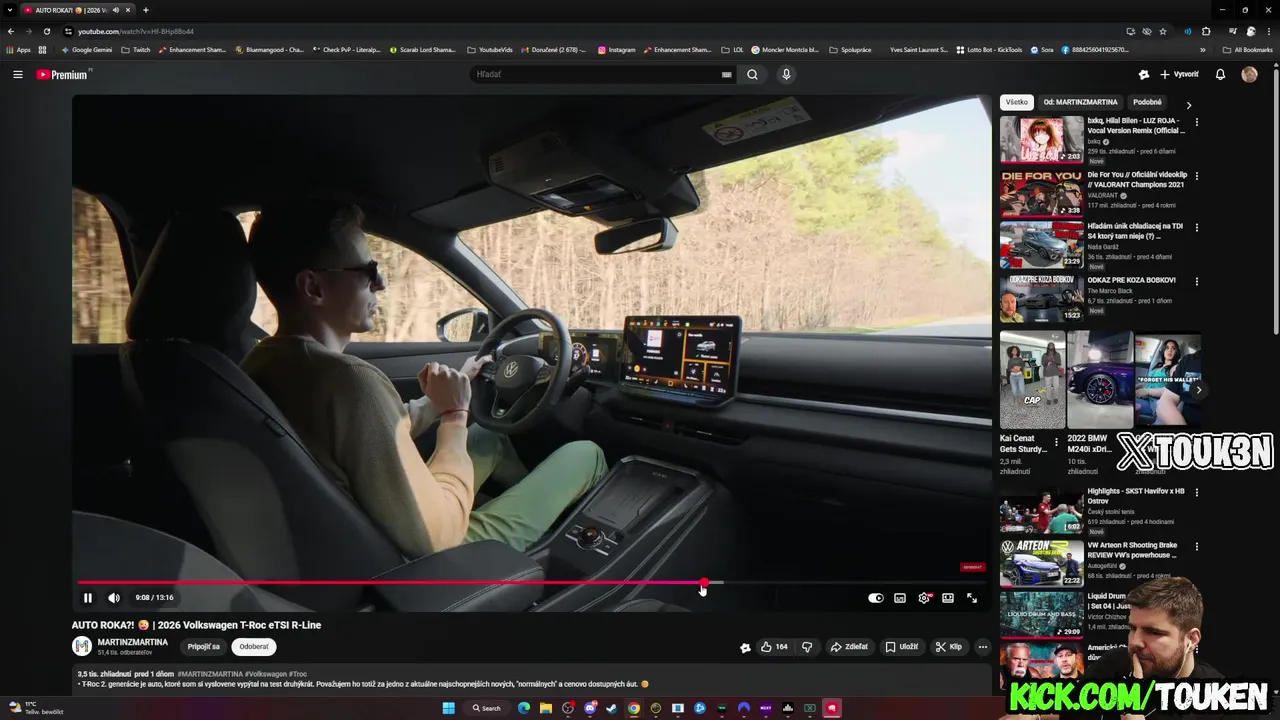The width and height of the screenshot is (1280, 720).
Task: Open options for Kai Cenat short
Action: click(x=1056, y=442)
